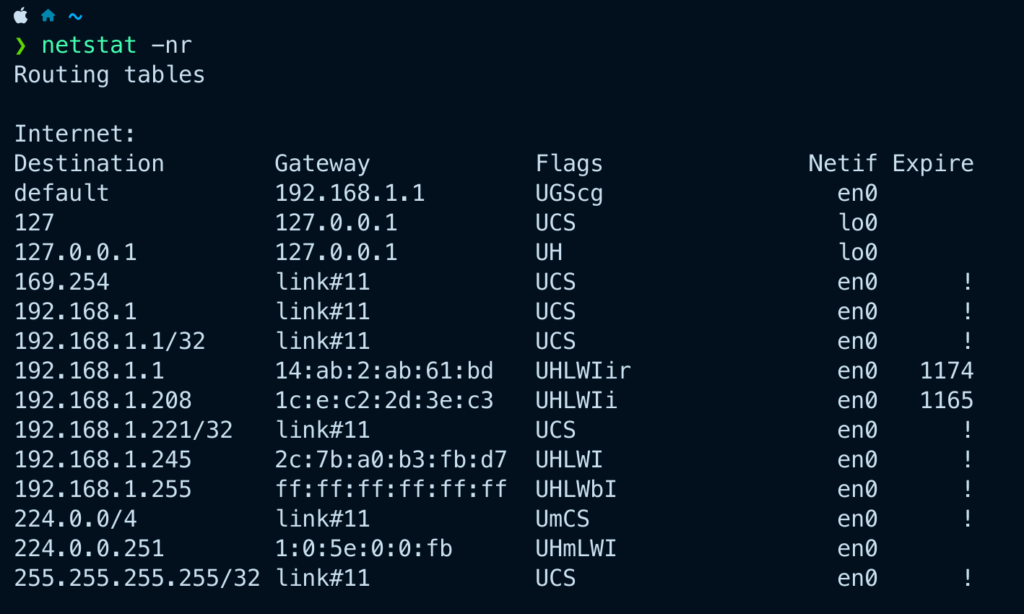Screen dimensions: 1024x614
Task: Click the tilde directory symbol in prompt
Action: pos(76,16)
